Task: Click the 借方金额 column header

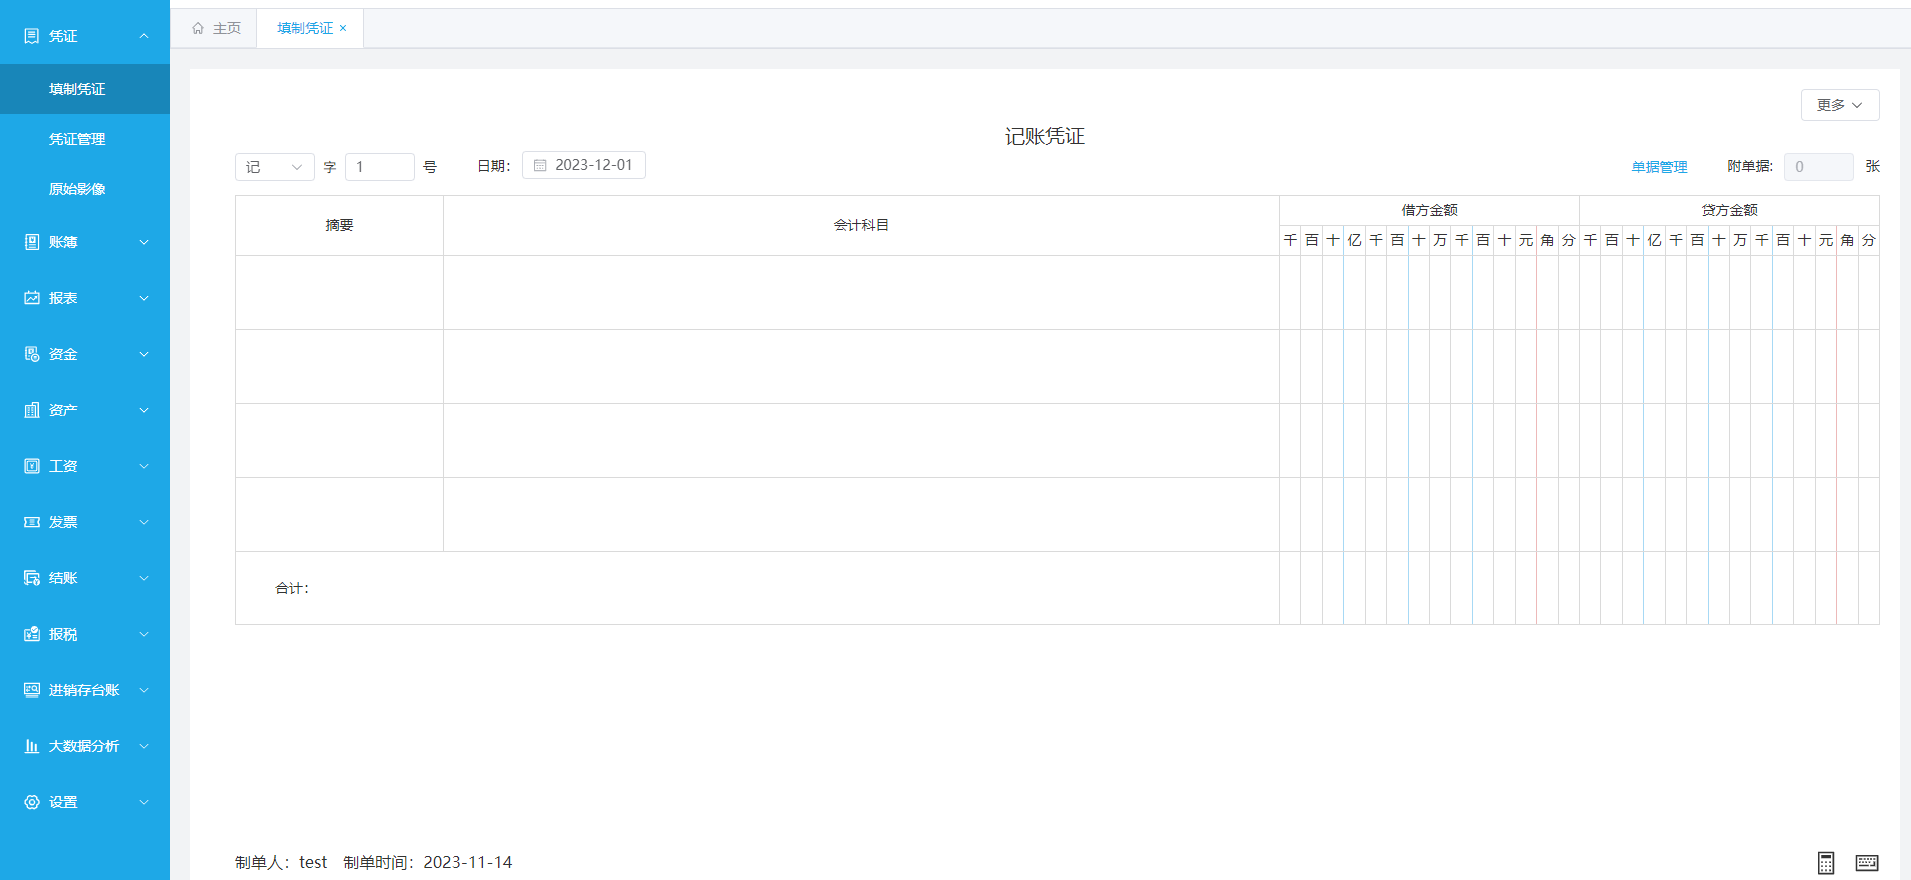Action: pyautogui.click(x=1429, y=210)
